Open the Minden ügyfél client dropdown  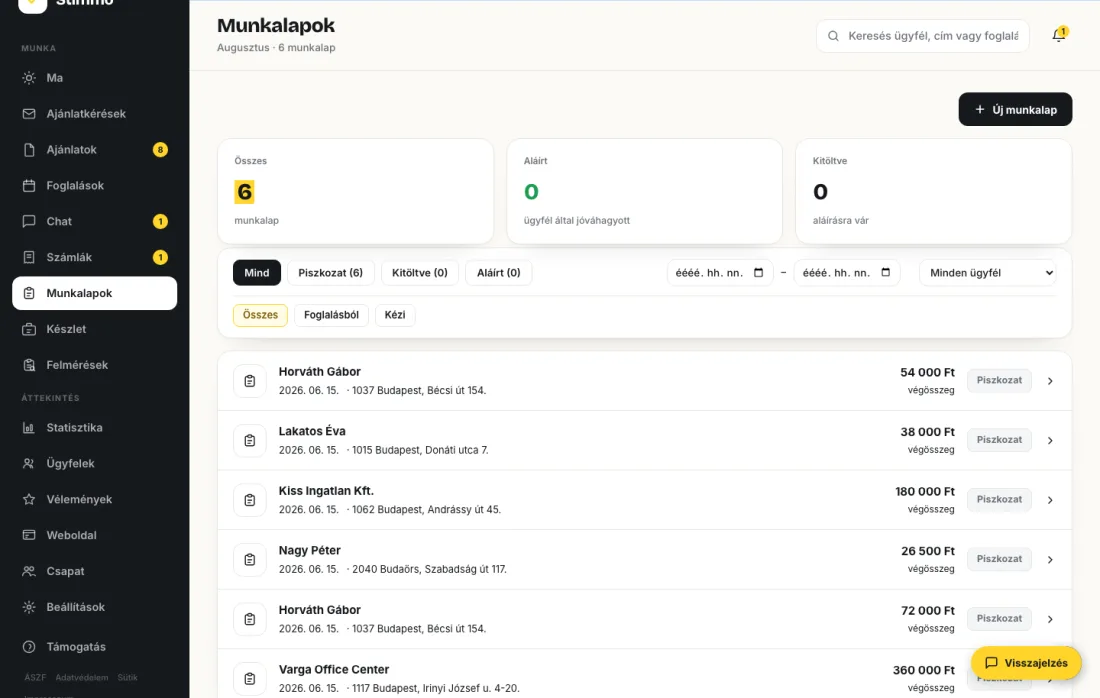point(988,273)
